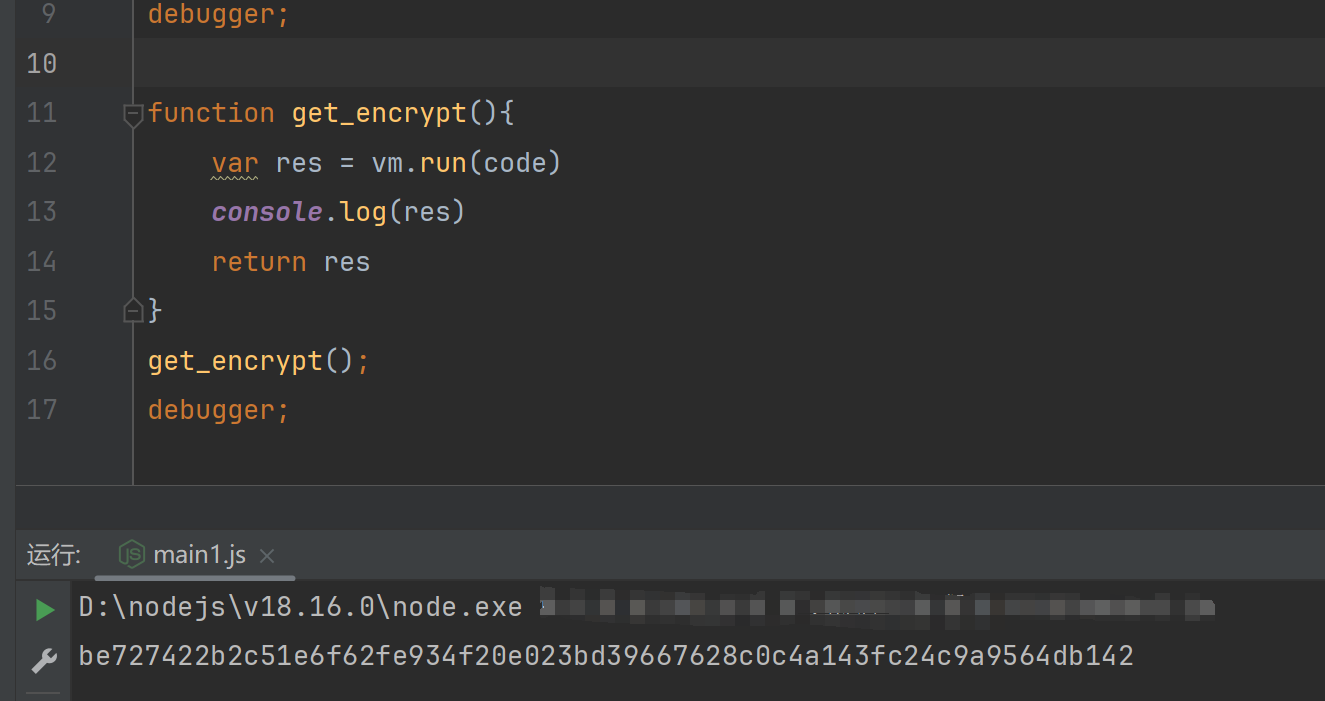This screenshot has width=1325, height=701.
Task: Collapse the get_encrypt function fold marker
Action: point(133,114)
